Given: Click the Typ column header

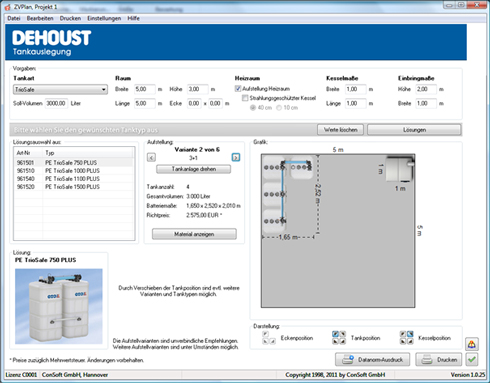Looking at the screenshot, I should [88, 153].
